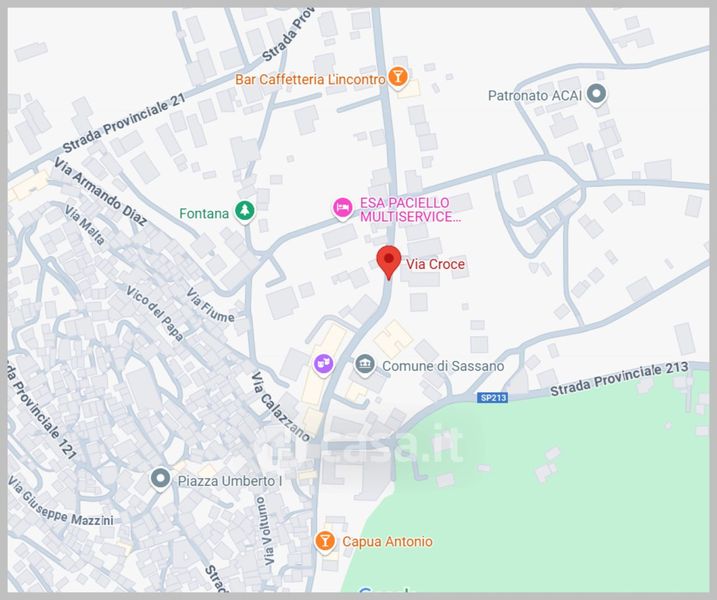
Task: Click the Patronato ACAI marker icon
Action: (x=596, y=94)
